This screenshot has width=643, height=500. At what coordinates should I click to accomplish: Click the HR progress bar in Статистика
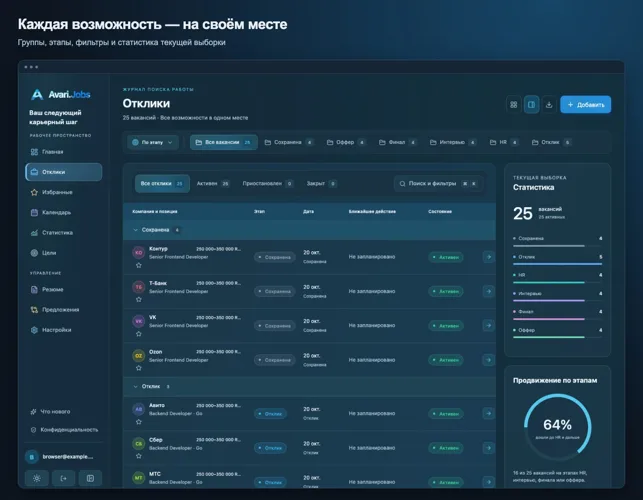557,282
